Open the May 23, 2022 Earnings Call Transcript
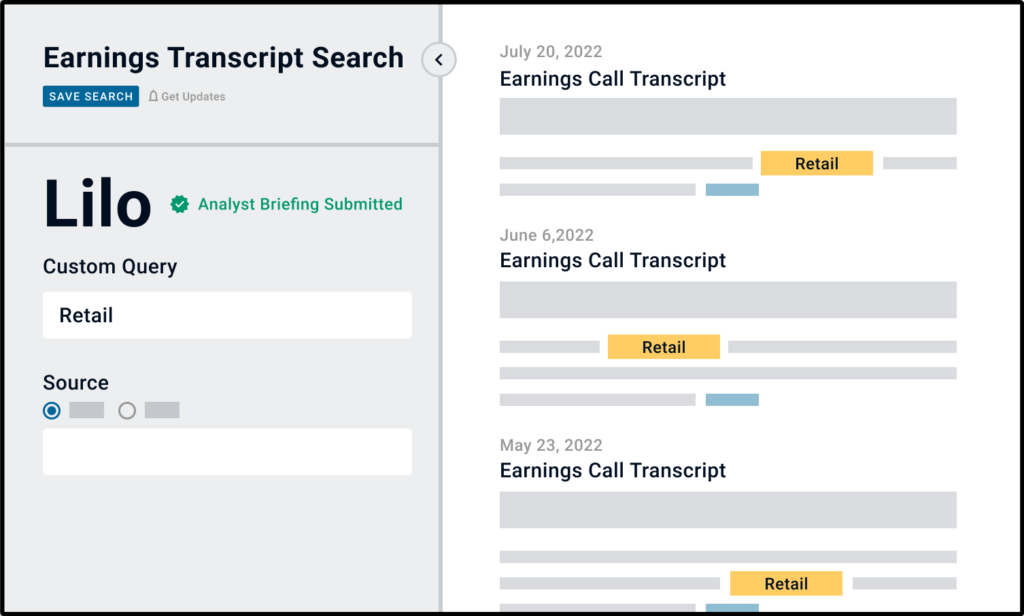The image size is (1024, 616). (x=613, y=471)
